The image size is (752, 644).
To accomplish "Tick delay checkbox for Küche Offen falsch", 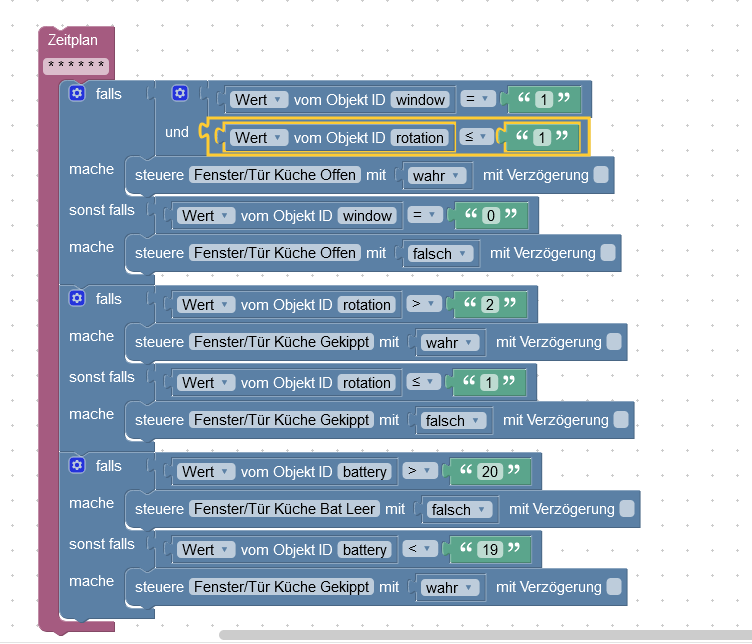I will [608, 253].
